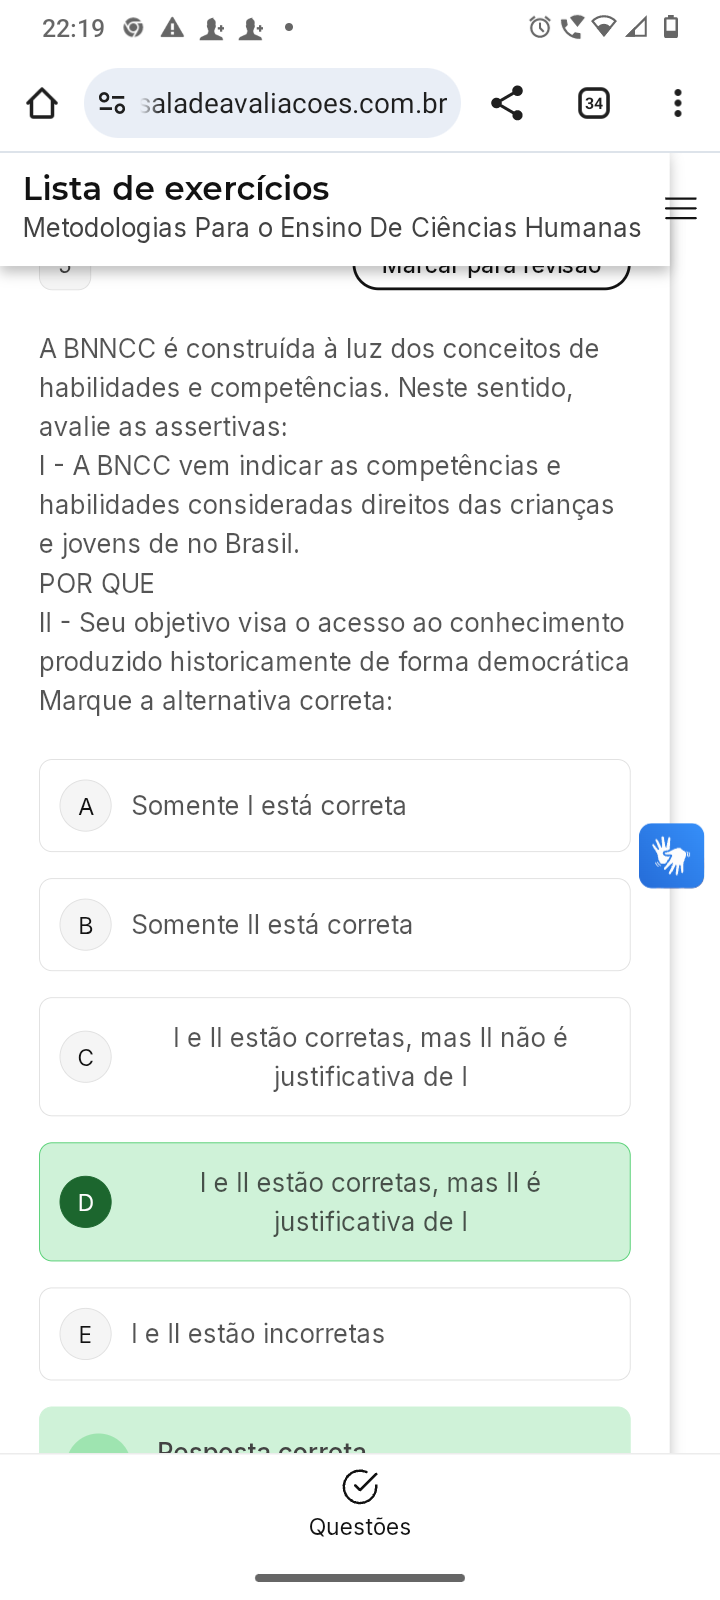Select option A circle letter
Image resolution: width=720 pixels, height=1600 pixels.
point(86,806)
